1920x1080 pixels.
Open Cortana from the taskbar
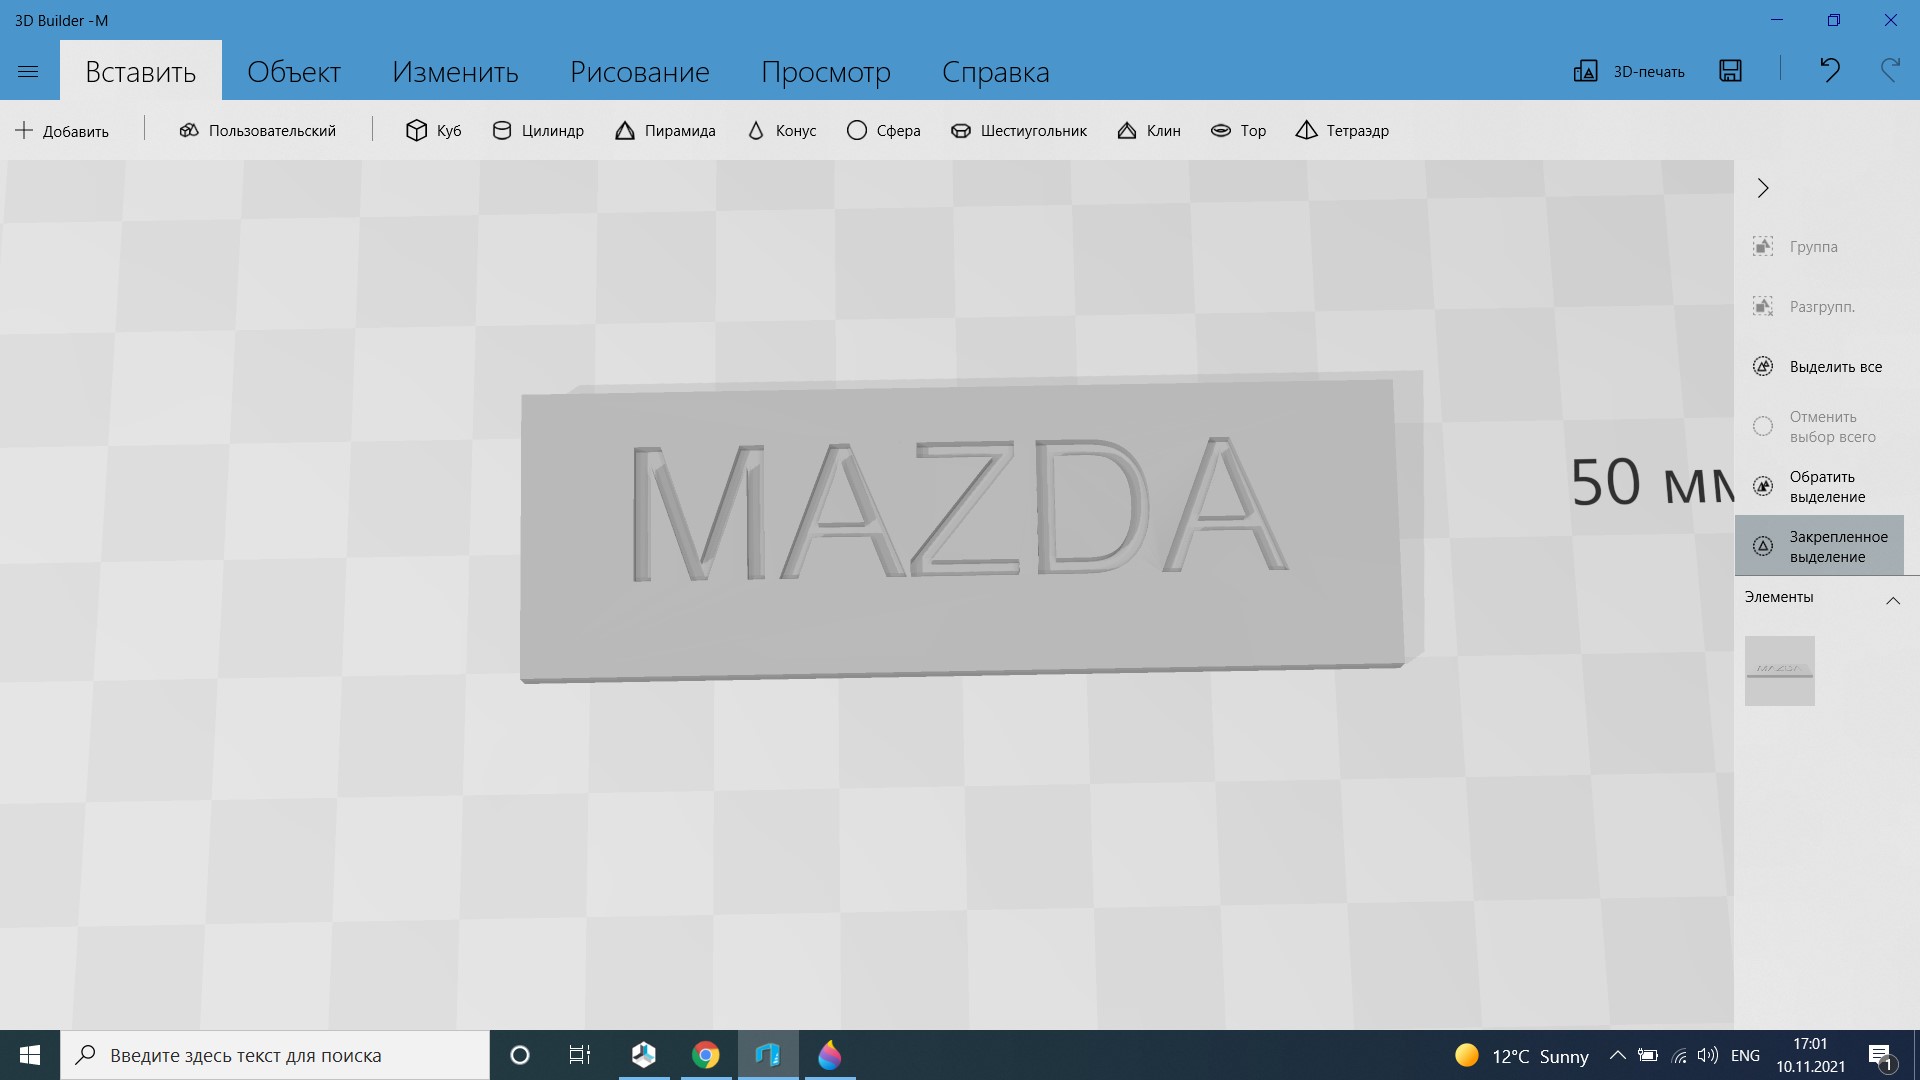520,1055
